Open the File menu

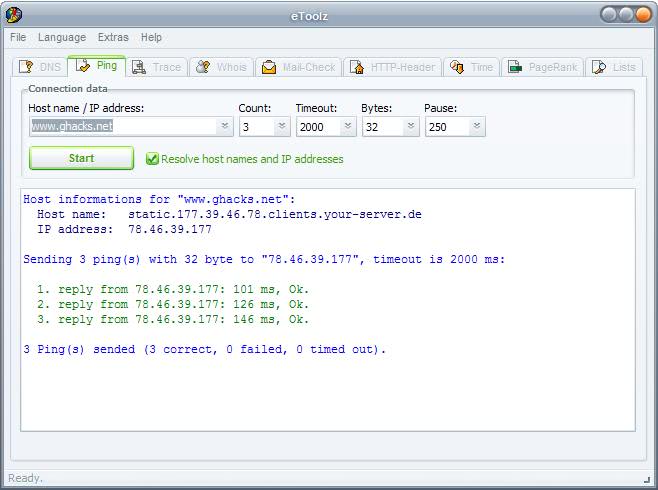pyautogui.click(x=18, y=37)
